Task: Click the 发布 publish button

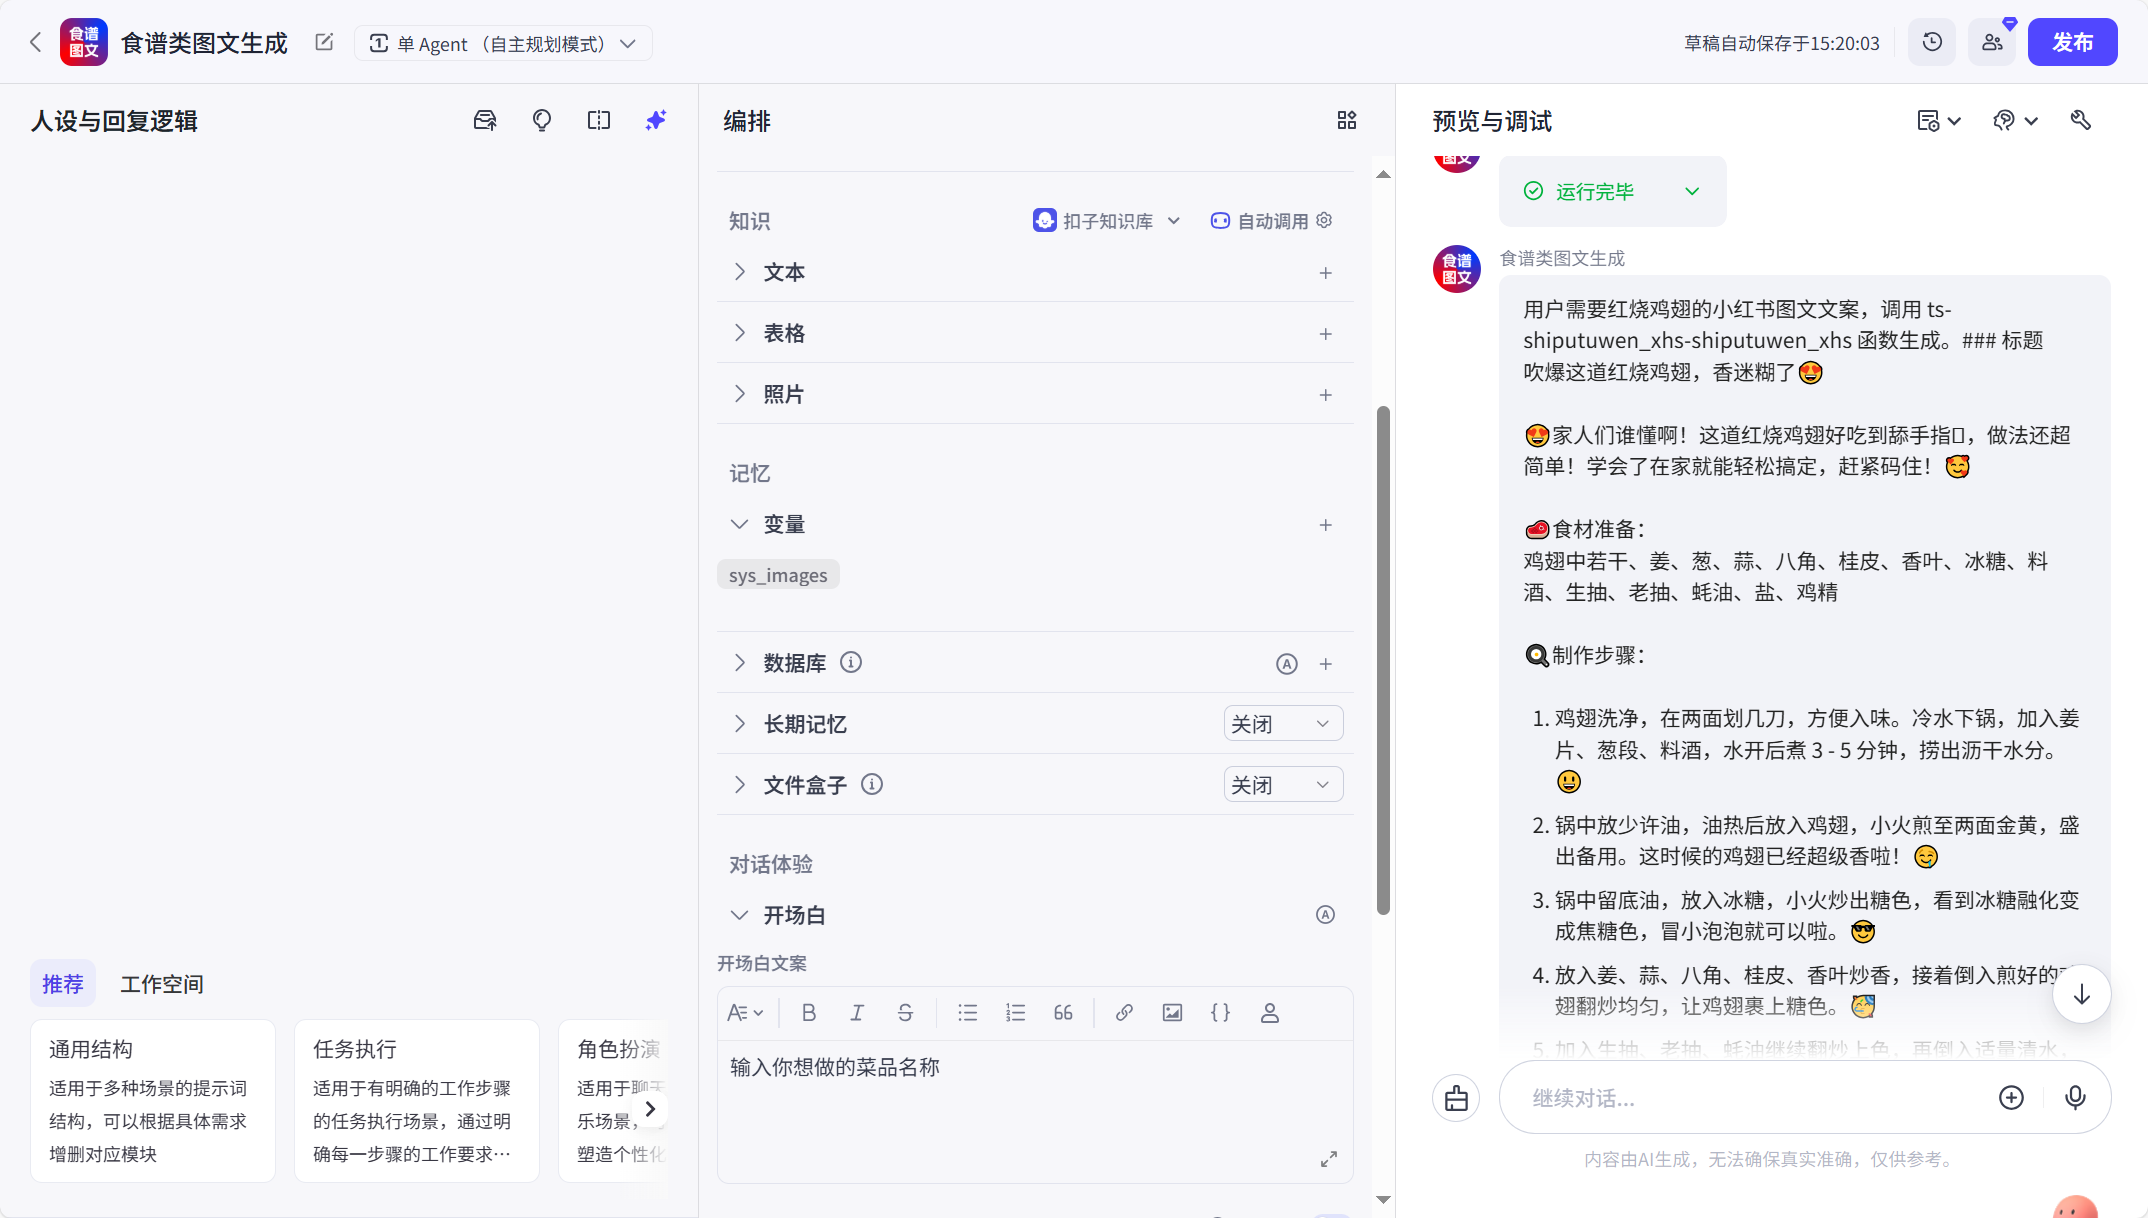Action: coord(2072,42)
